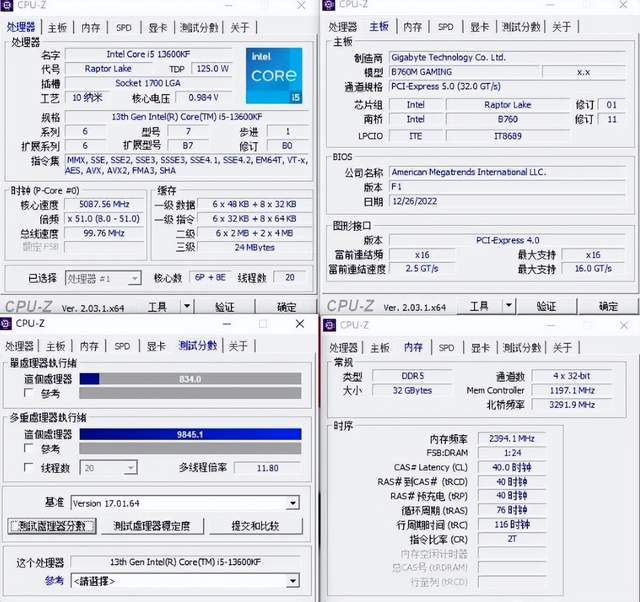Click CAS# Latency value 40.0 时钟
This screenshot has width=640, height=602.
(x=512, y=467)
